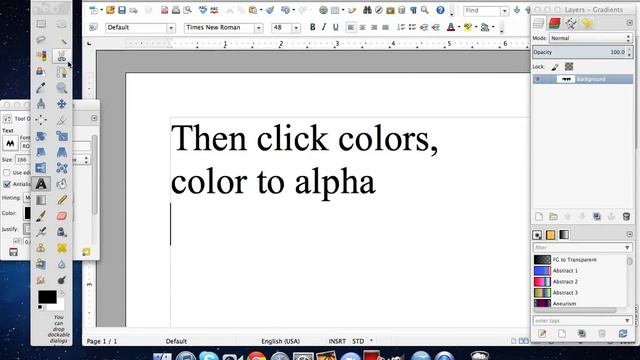This screenshot has width=640, height=360.
Task: Select the Zoom magnifier tool
Action: tap(62, 88)
